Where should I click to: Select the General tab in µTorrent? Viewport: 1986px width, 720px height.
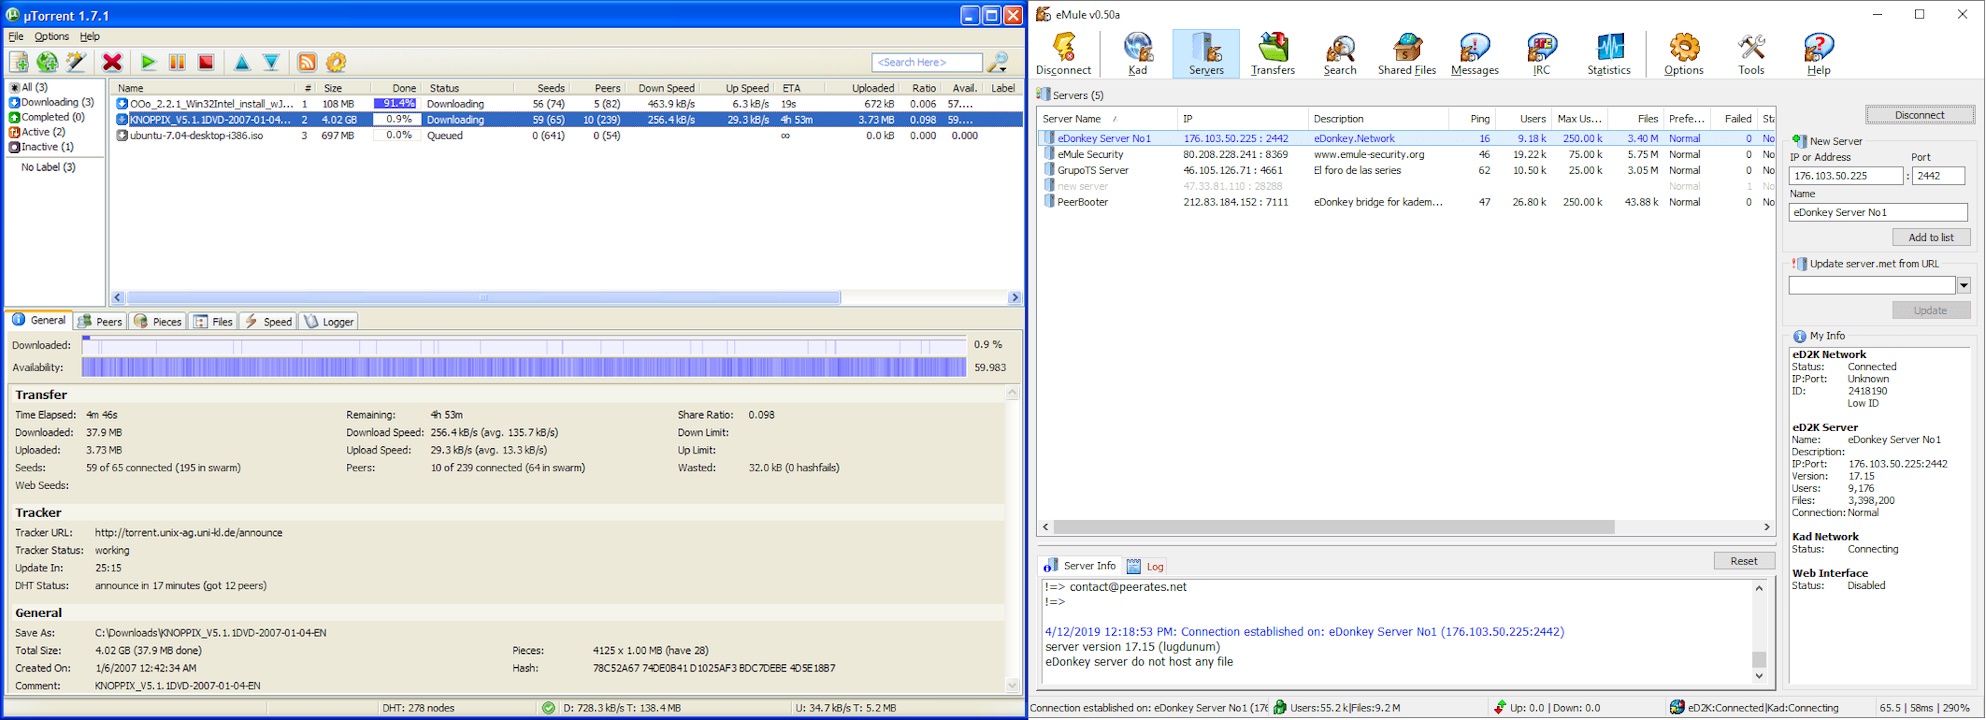[39, 320]
